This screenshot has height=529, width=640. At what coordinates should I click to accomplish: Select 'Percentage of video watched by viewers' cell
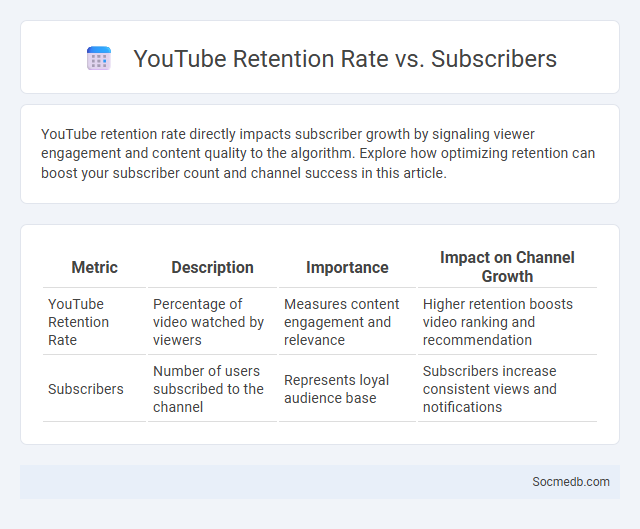click(212, 322)
